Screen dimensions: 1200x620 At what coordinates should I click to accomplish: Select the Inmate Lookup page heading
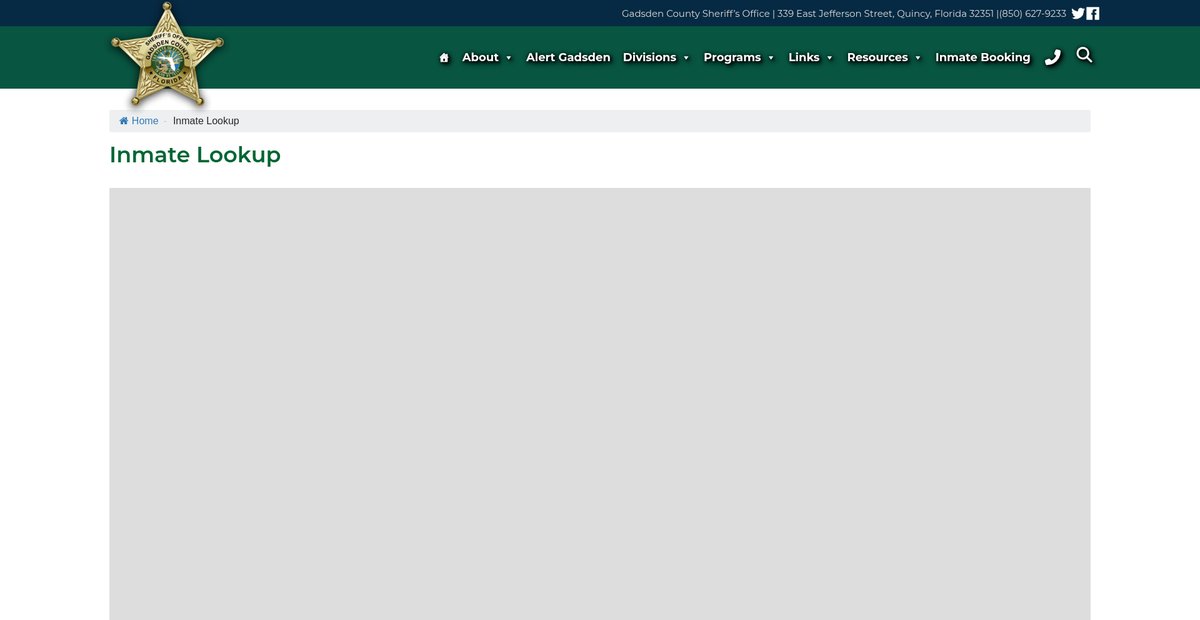click(x=195, y=155)
